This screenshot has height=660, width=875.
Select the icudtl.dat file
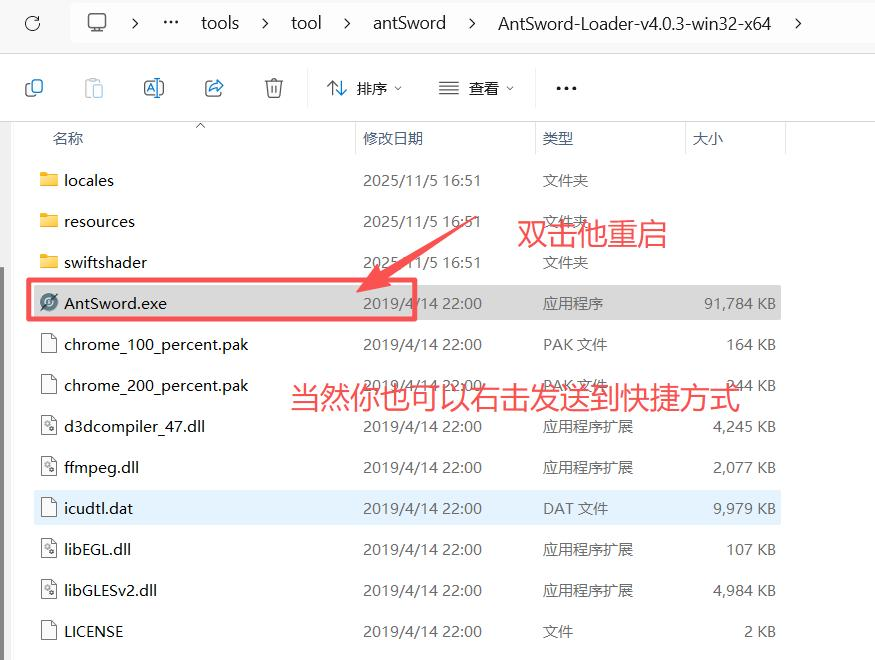point(407,508)
